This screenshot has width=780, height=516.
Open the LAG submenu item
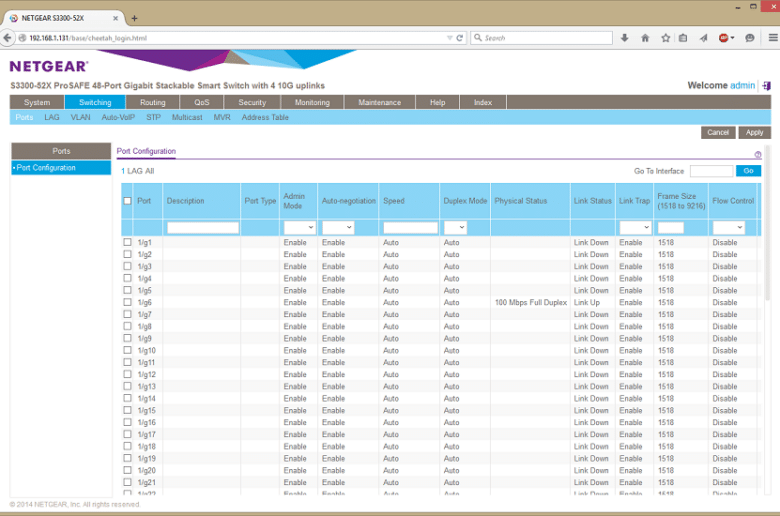pyautogui.click(x=52, y=117)
